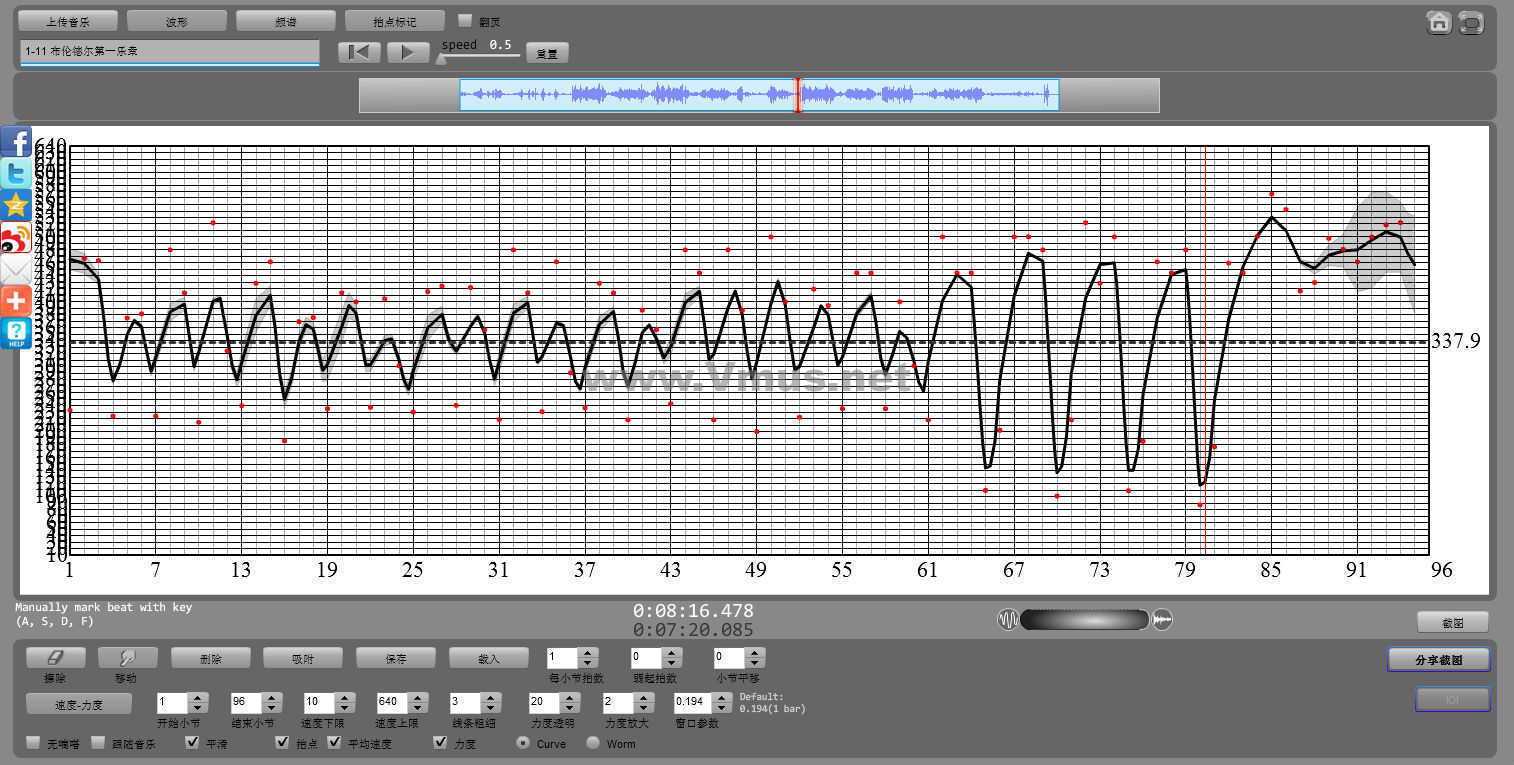The image size is (1514, 765).
Task: Decrease 小节平移 with the down arrow
Action: [756, 663]
